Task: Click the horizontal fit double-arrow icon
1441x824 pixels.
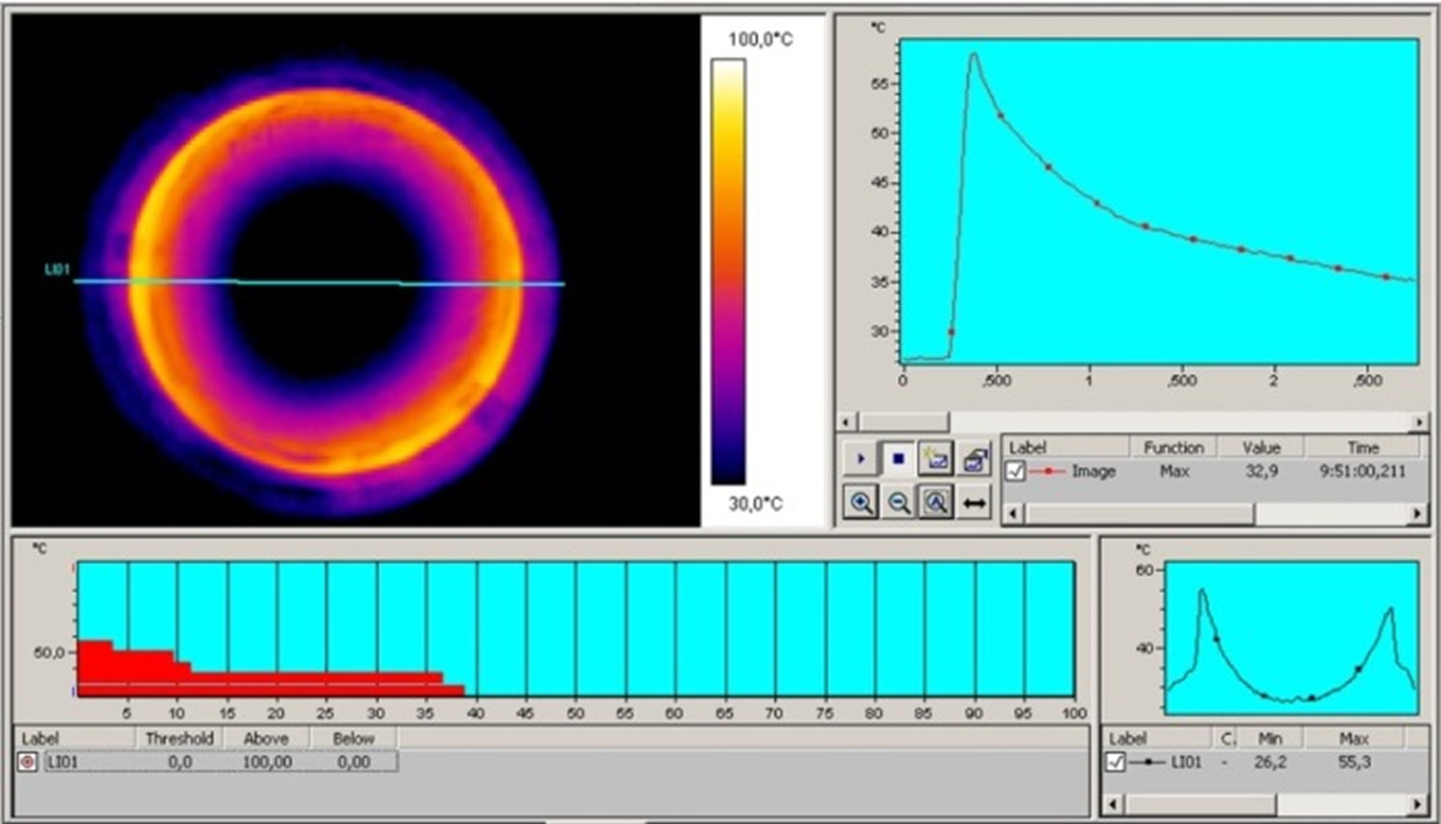Action: point(975,503)
